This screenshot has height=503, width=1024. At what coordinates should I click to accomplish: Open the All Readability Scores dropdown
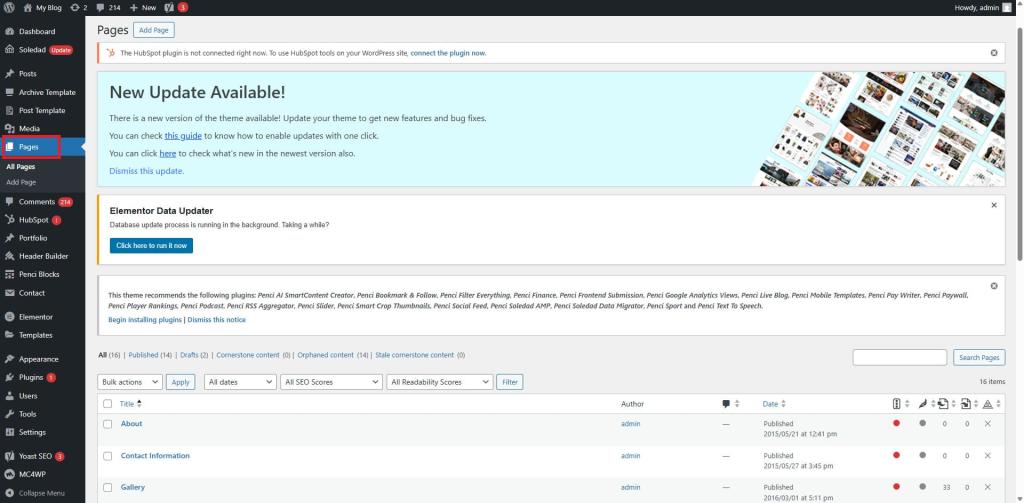tap(440, 382)
